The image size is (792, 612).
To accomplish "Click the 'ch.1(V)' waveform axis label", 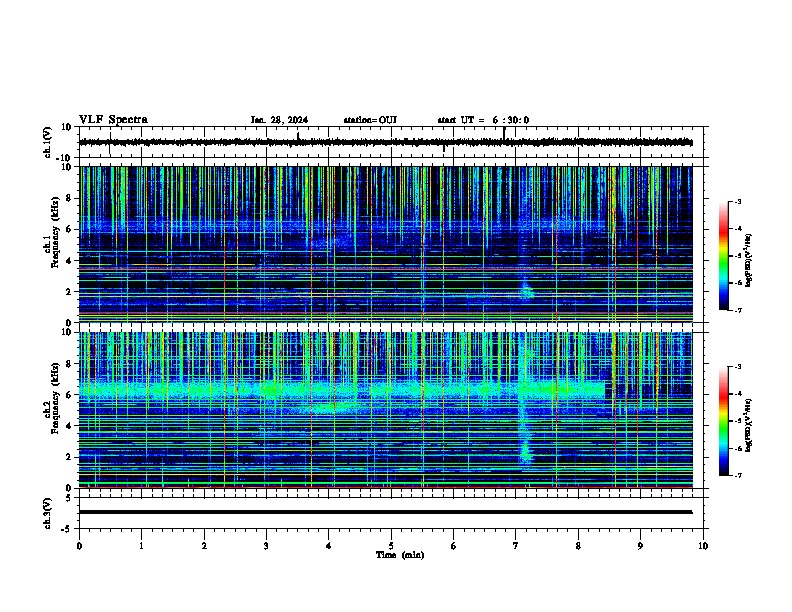I will tap(47, 142).
